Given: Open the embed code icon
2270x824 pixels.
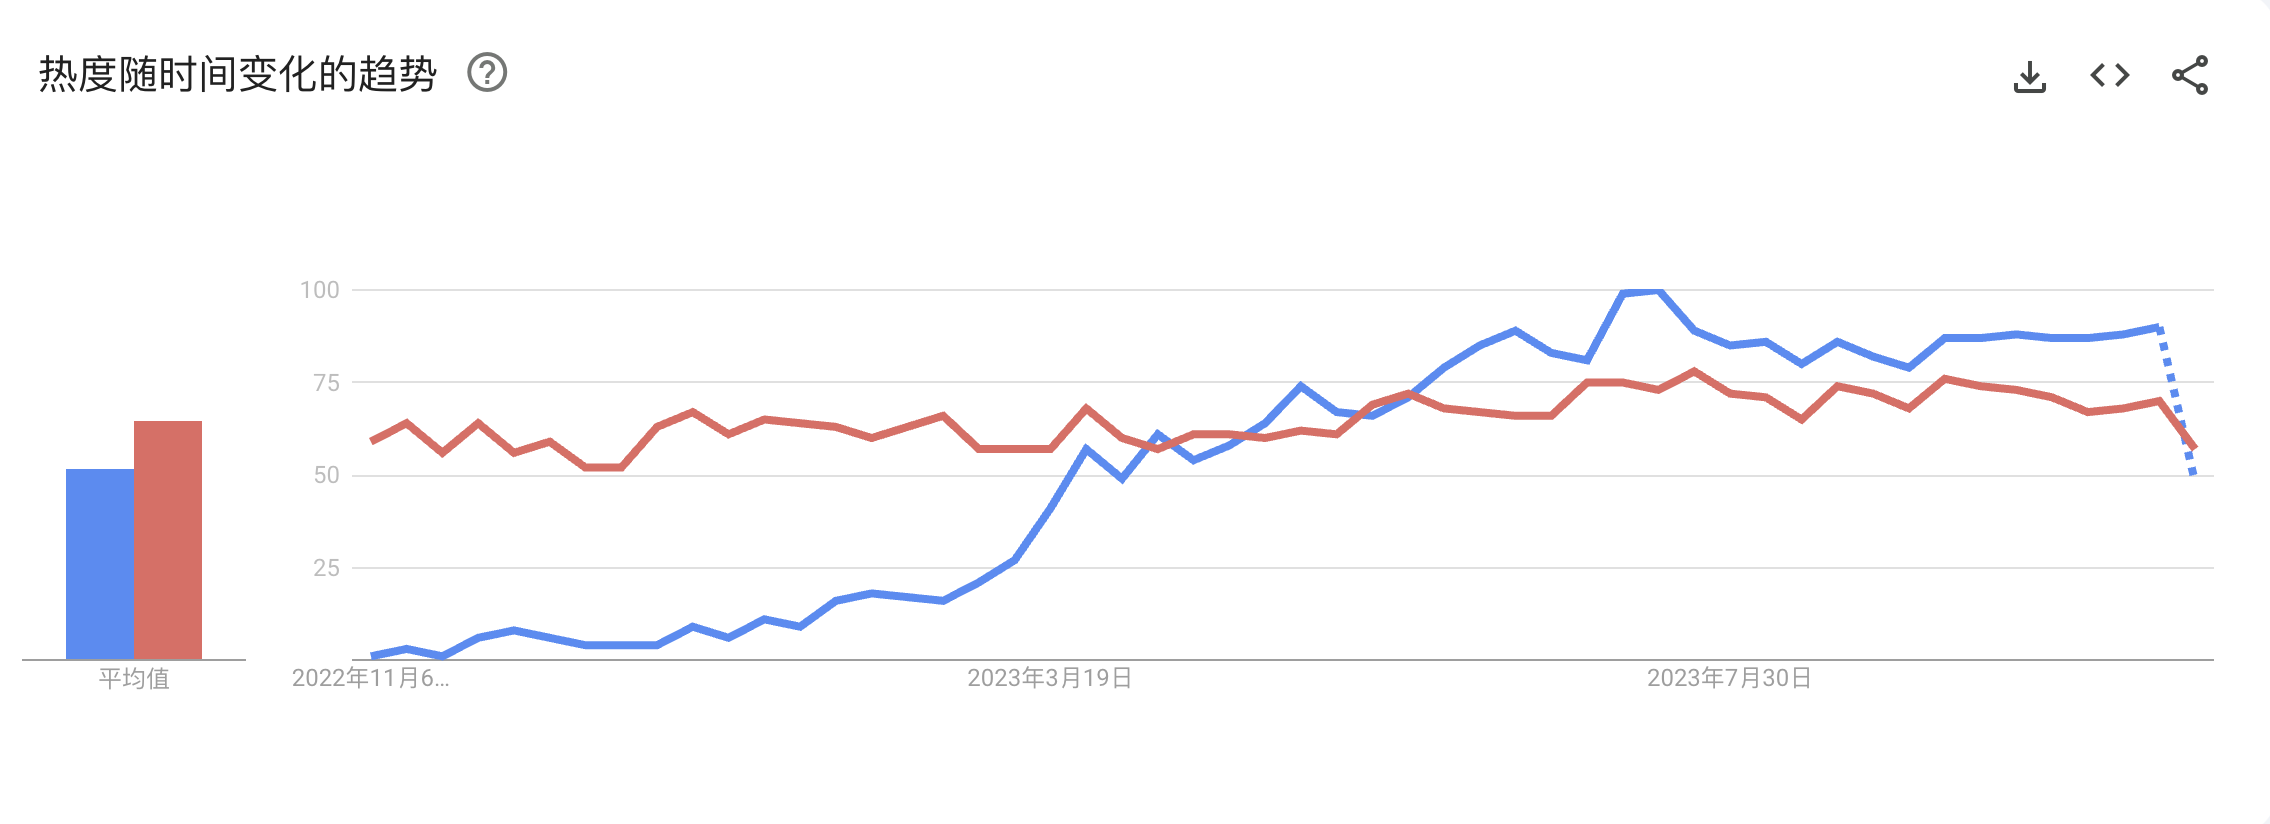Looking at the screenshot, I should (2109, 75).
